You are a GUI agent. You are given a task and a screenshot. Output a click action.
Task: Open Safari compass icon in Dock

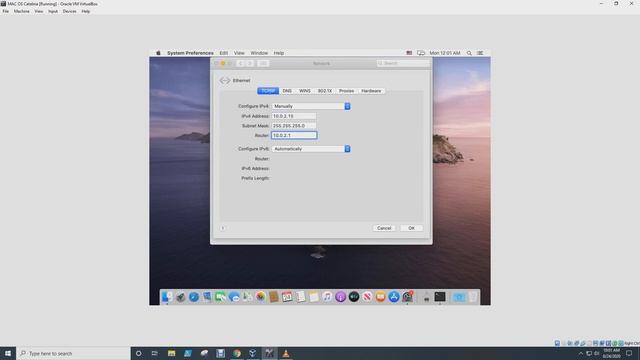[x=194, y=297]
